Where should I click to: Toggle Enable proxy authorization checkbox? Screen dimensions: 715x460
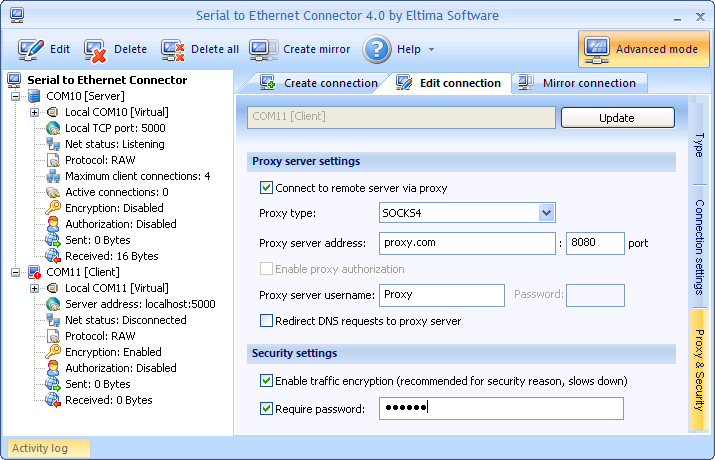point(266,269)
